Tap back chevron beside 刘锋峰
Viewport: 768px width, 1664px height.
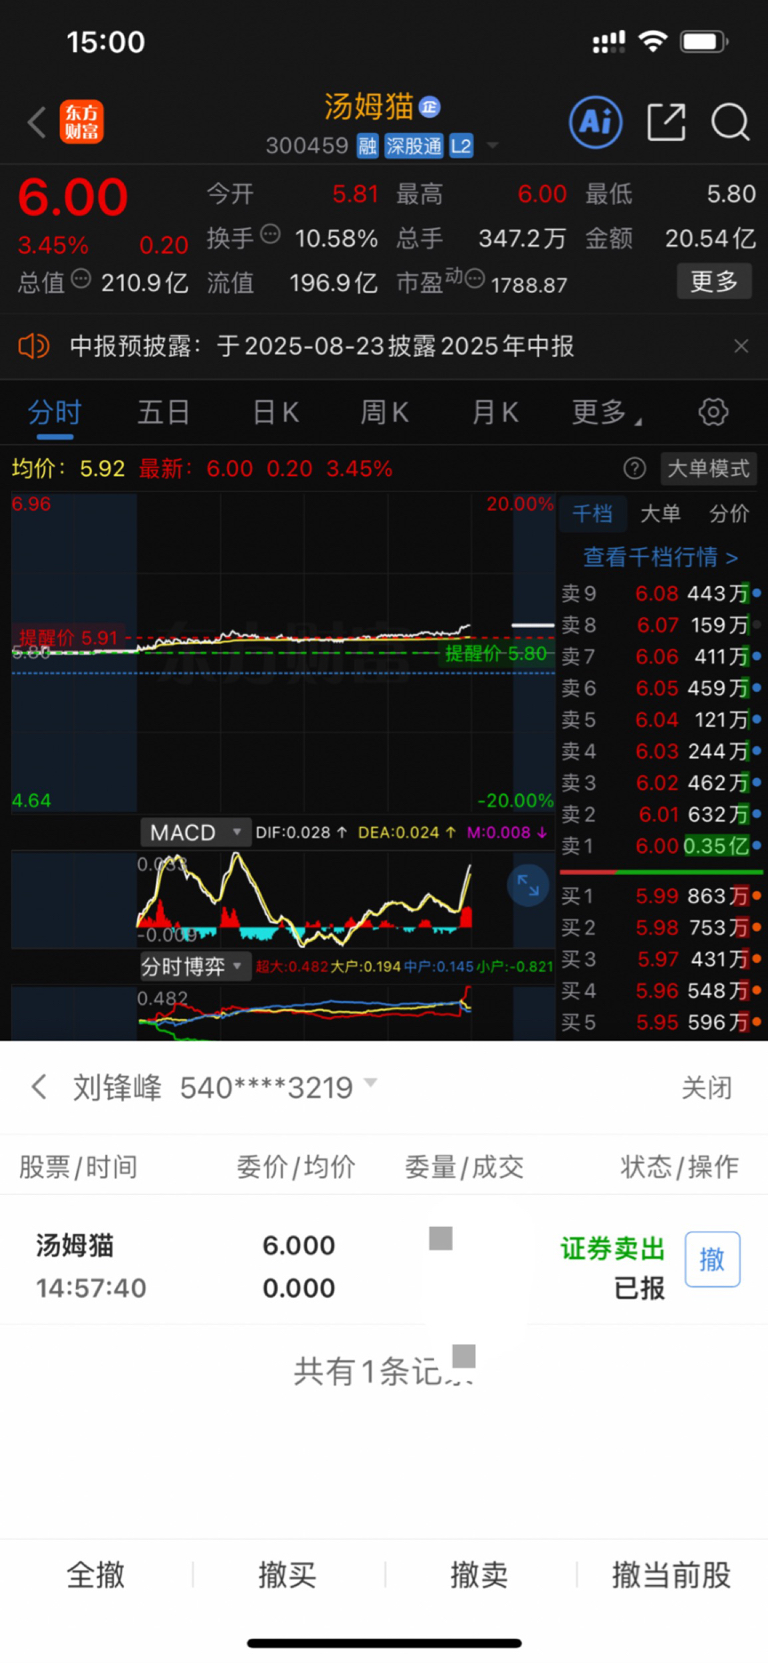(39, 1087)
